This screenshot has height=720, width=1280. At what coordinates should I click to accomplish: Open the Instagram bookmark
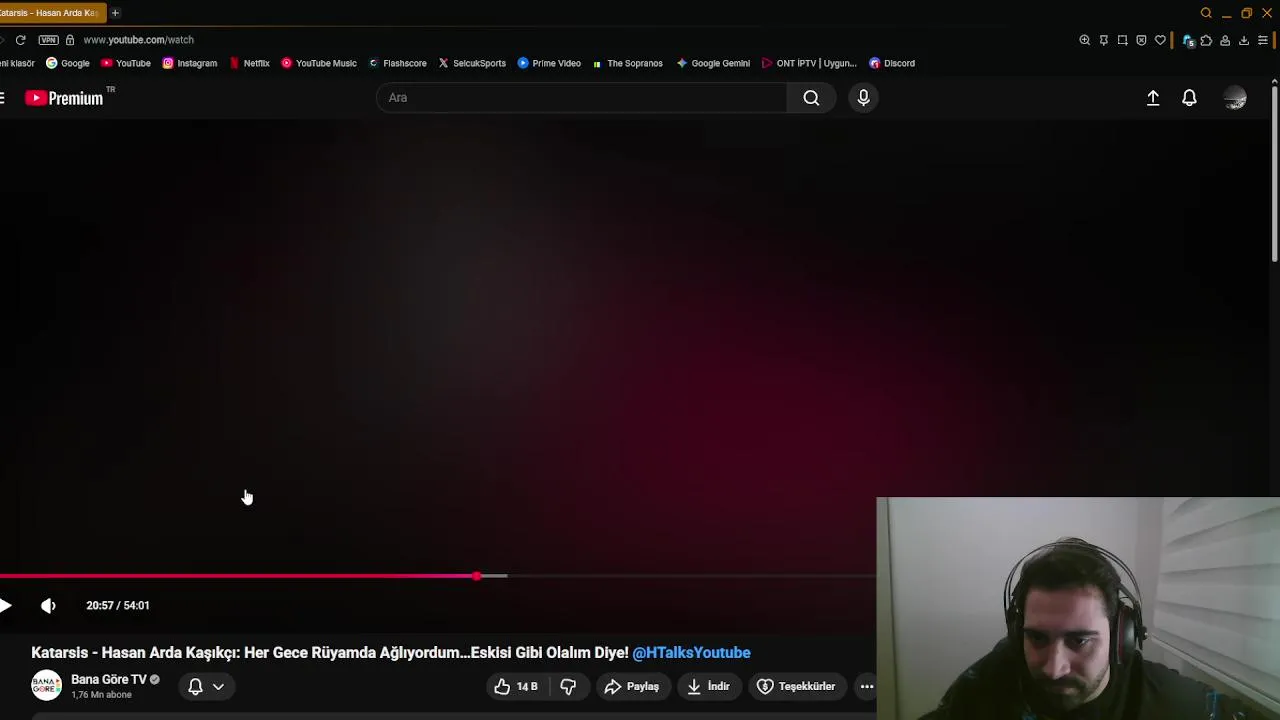pyautogui.click(x=190, y=63)
